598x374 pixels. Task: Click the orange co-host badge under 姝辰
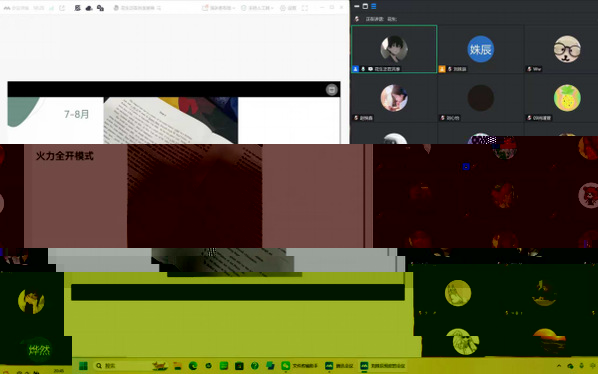(442, 69)
